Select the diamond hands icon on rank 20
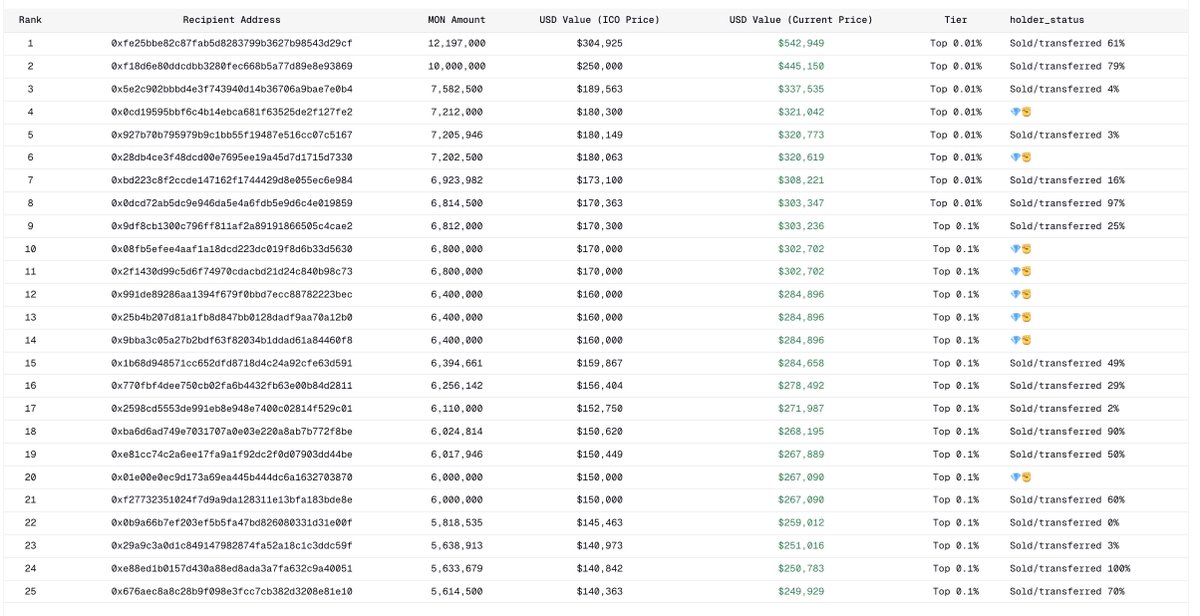1200x616 pixels. (x=1017, y=477)
